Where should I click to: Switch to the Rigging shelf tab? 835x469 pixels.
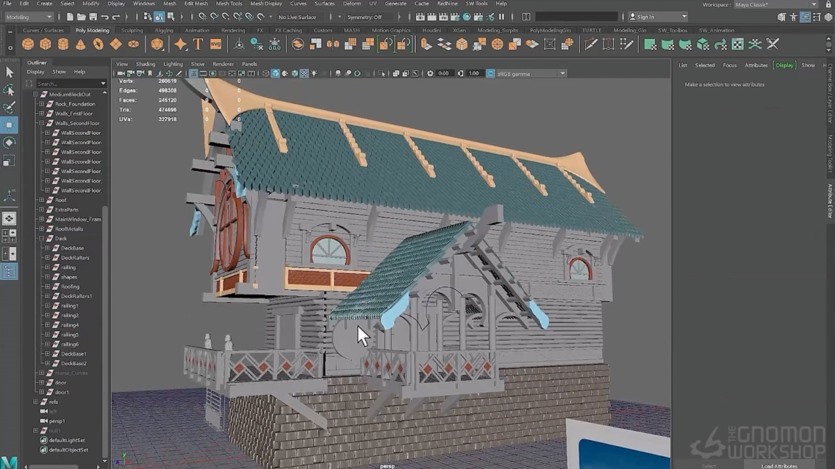(164, 30)
